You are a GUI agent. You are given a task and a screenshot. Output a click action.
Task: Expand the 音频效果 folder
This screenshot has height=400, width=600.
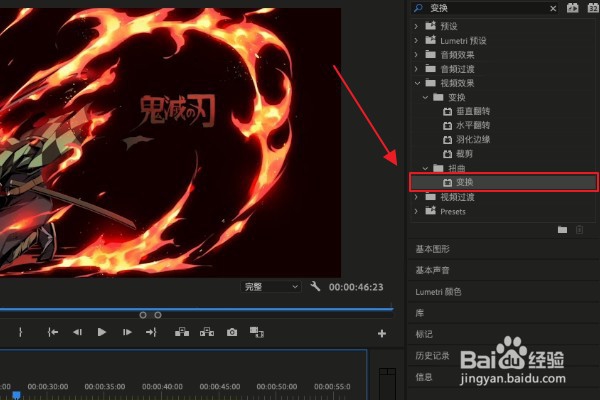tap(416, 55)
